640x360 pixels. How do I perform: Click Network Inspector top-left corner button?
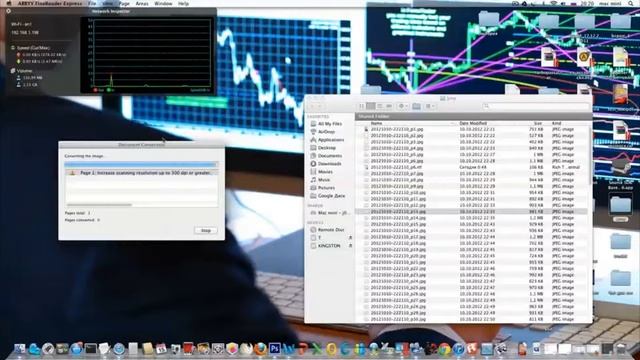(8, 11)
